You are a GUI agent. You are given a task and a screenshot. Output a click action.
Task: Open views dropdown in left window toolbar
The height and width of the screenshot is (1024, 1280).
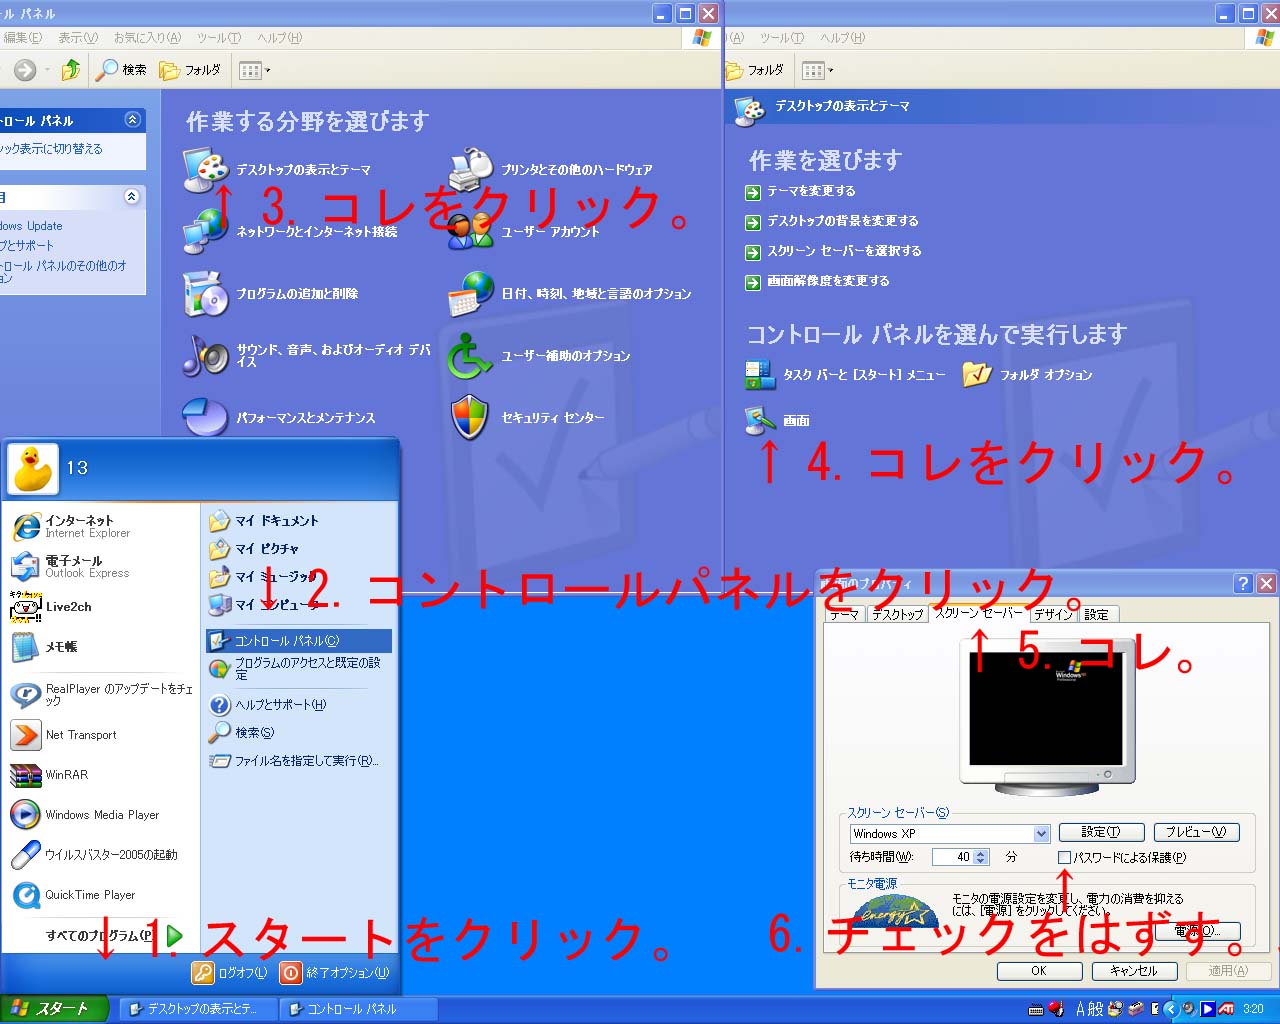255,70
